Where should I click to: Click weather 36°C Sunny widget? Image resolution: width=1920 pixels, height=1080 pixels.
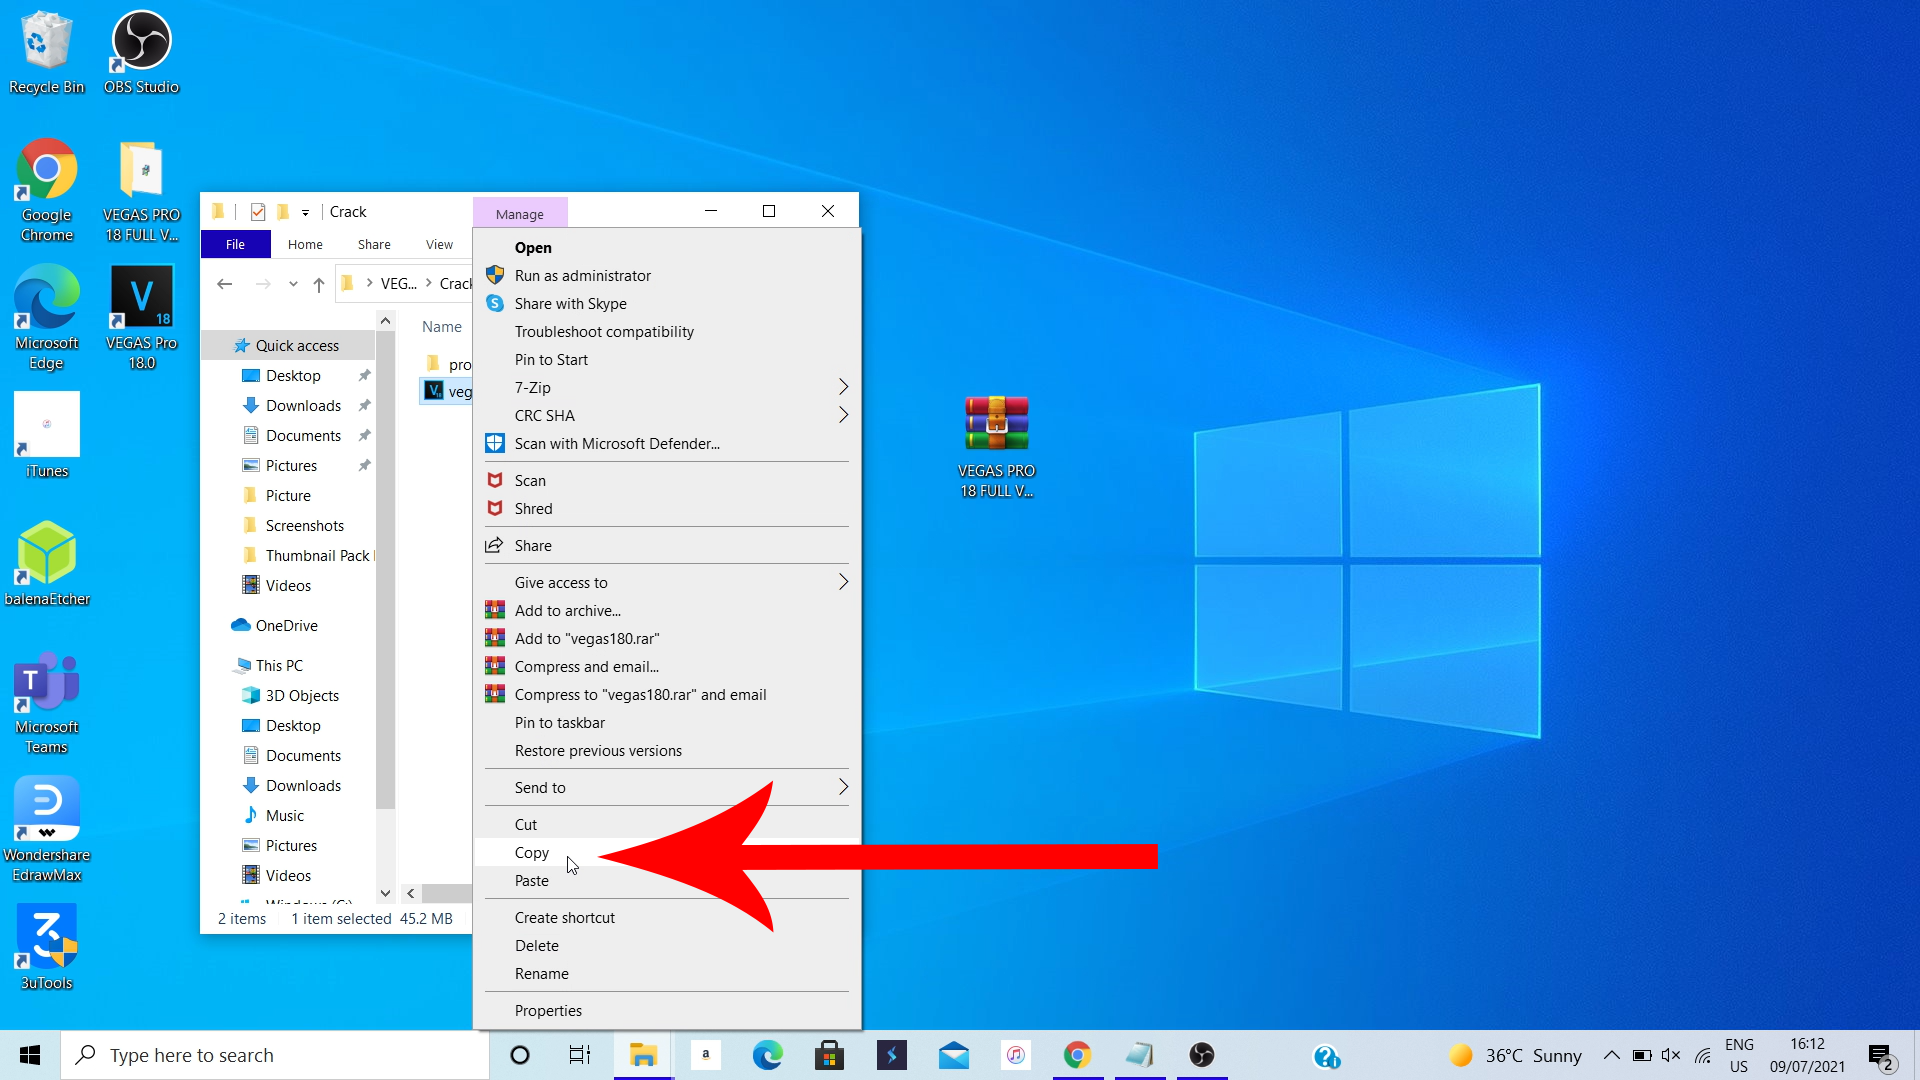click(x=1516, y=1055)
